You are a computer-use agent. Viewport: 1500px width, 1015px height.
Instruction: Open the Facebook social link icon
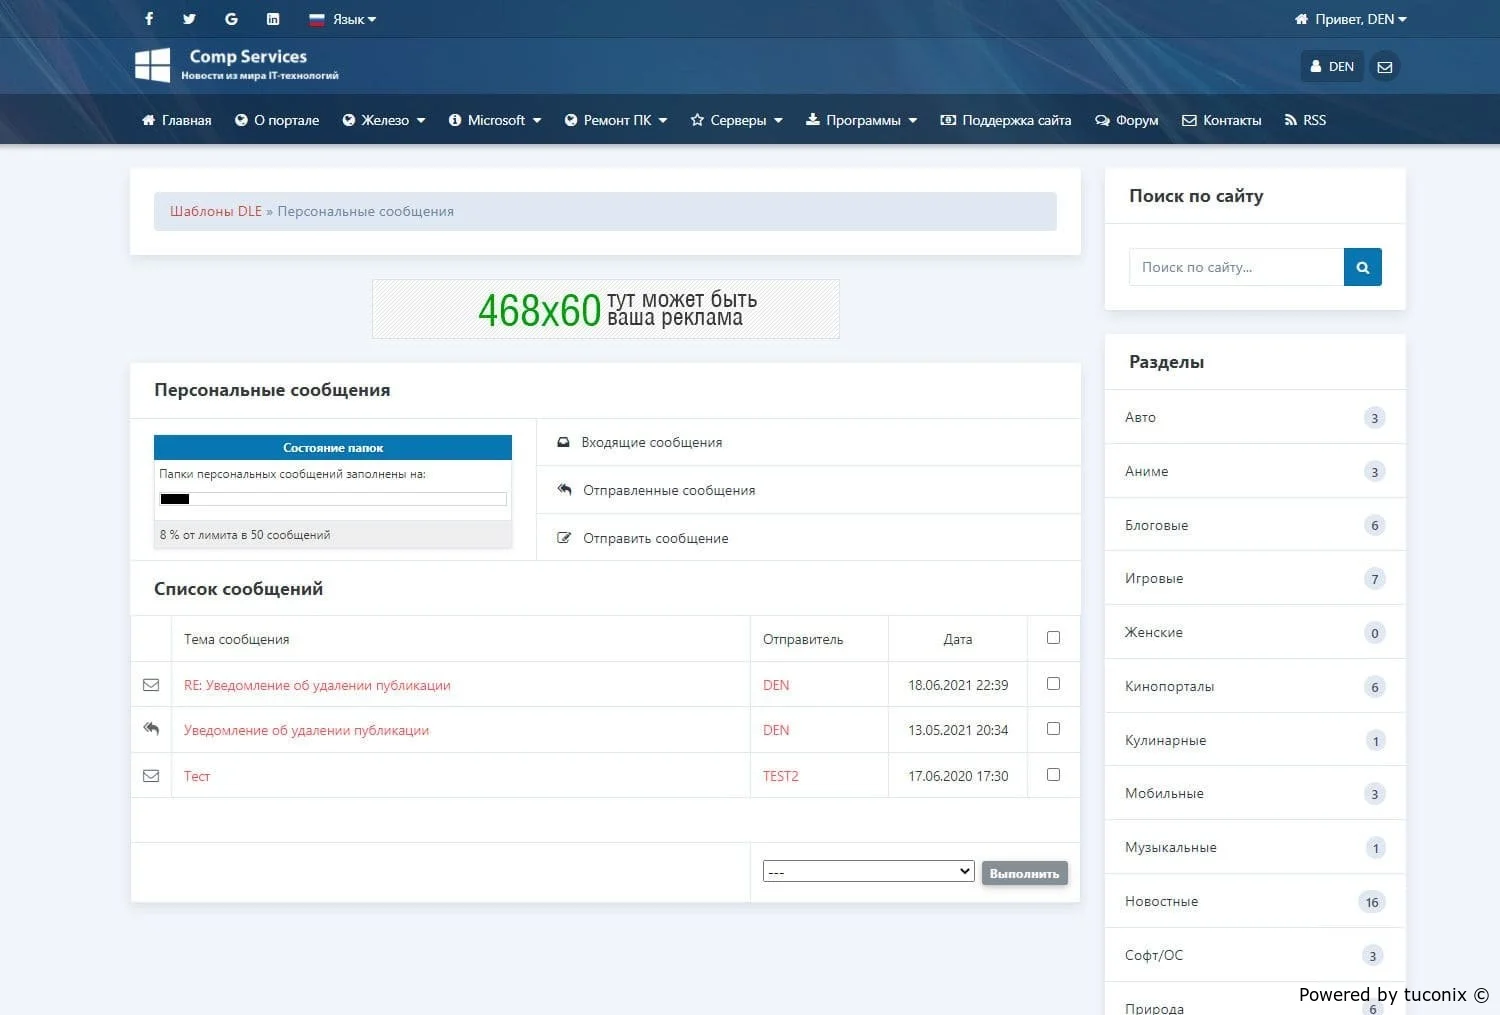(x=149, y=19)
